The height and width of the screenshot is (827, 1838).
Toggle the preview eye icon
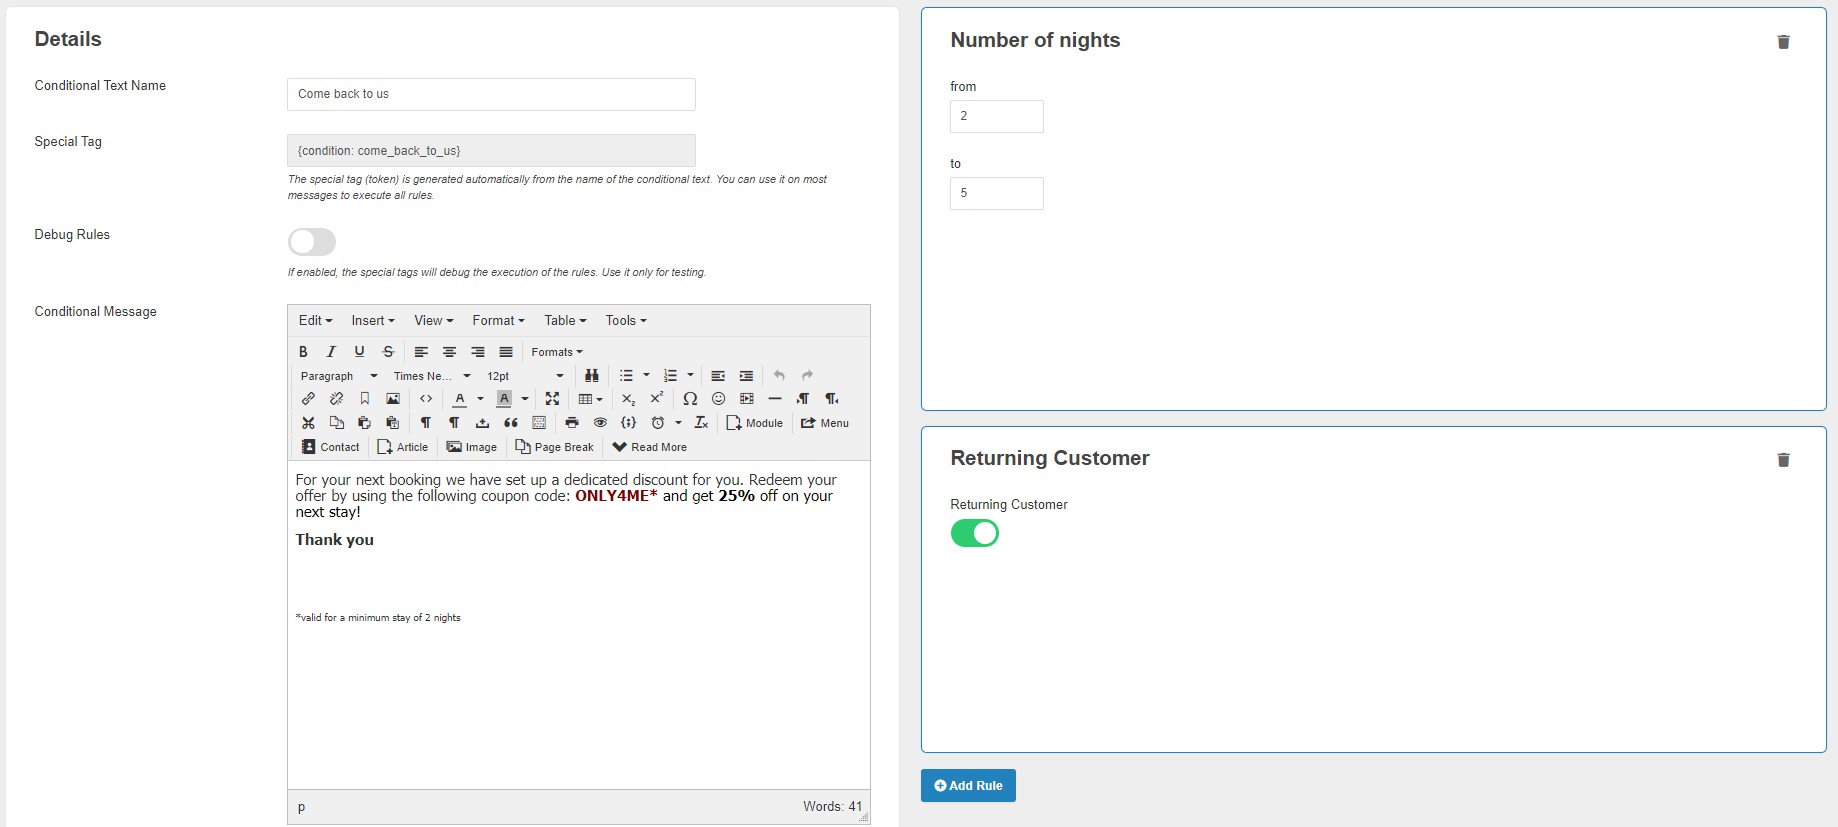pyautogui.click(x=600, y=423)
